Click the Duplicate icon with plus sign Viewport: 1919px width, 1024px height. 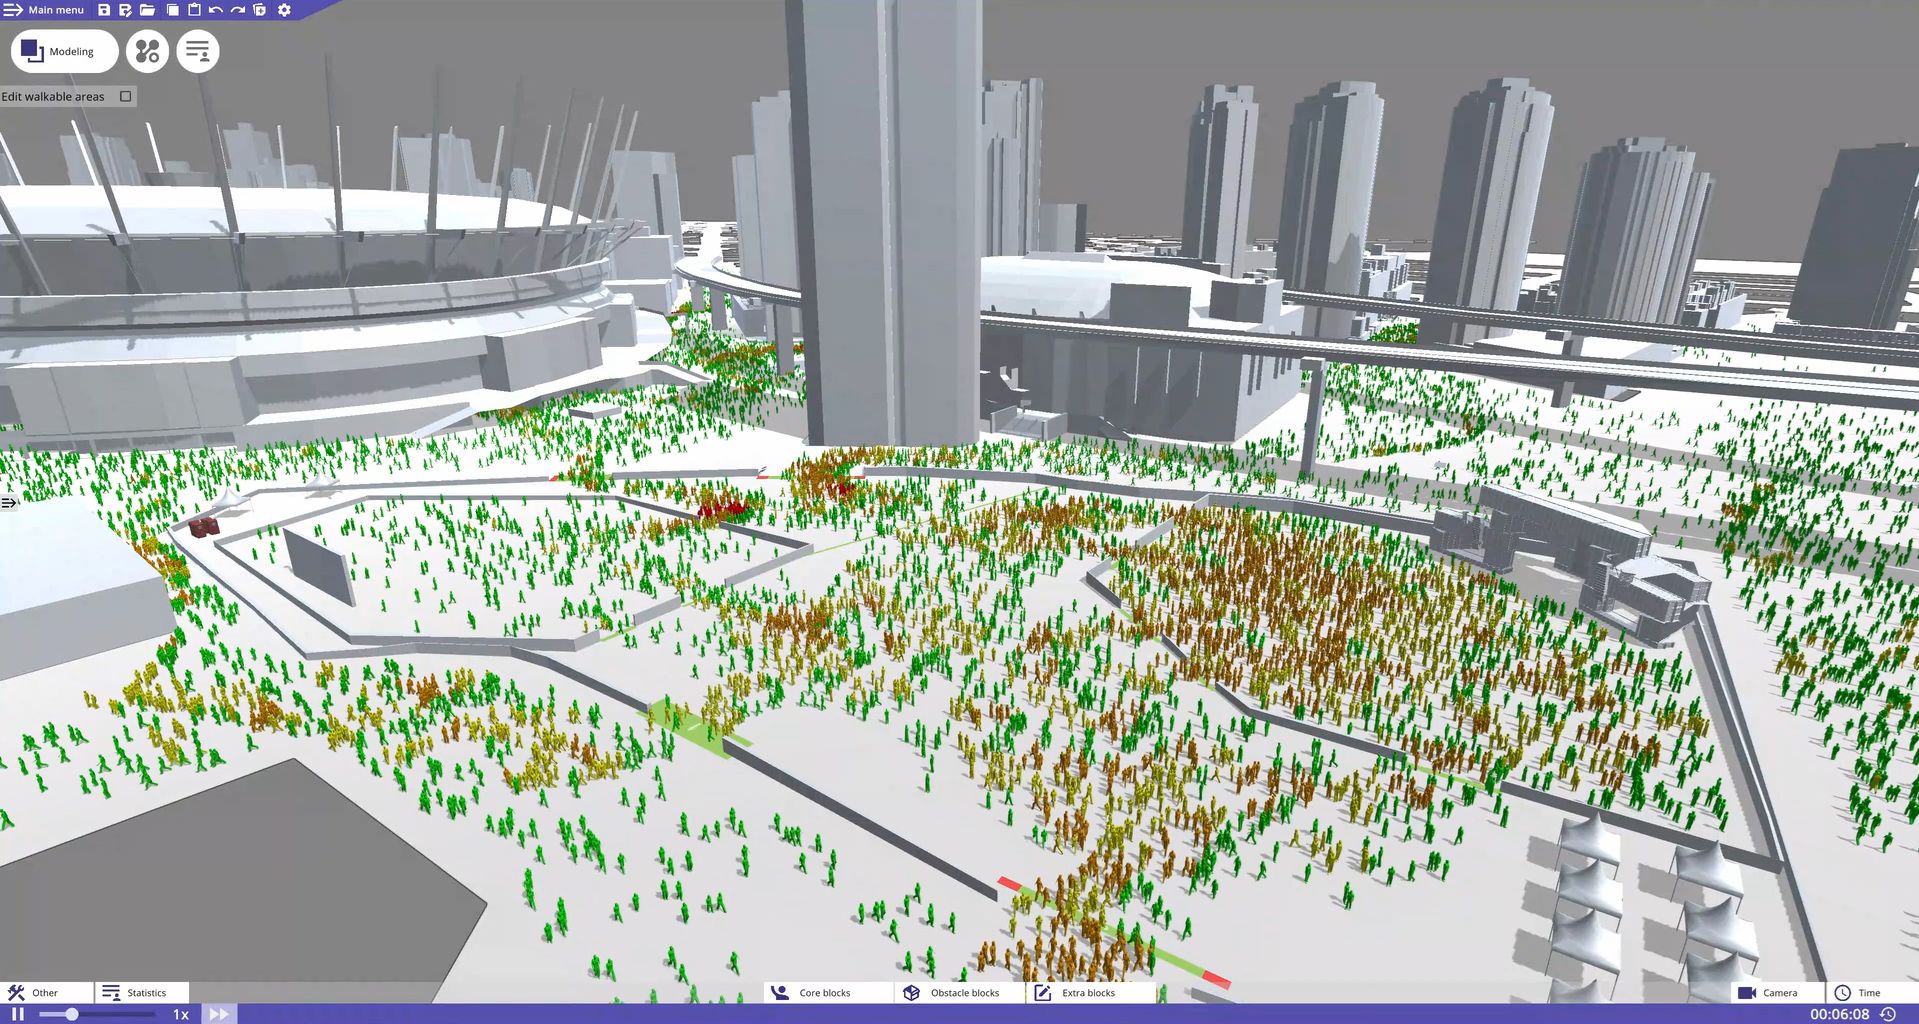pos(260,10)
